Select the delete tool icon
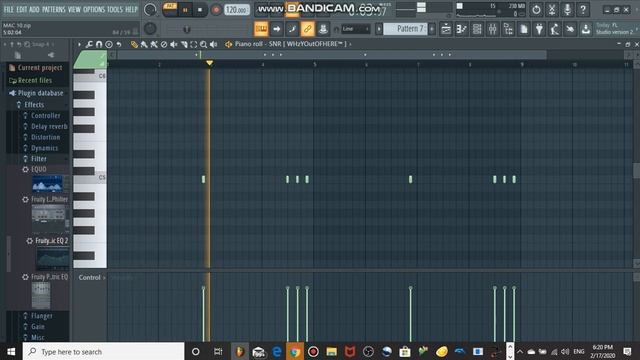This screenshot has height=360, width=640. pyautogui.click(x=164, y=44)
